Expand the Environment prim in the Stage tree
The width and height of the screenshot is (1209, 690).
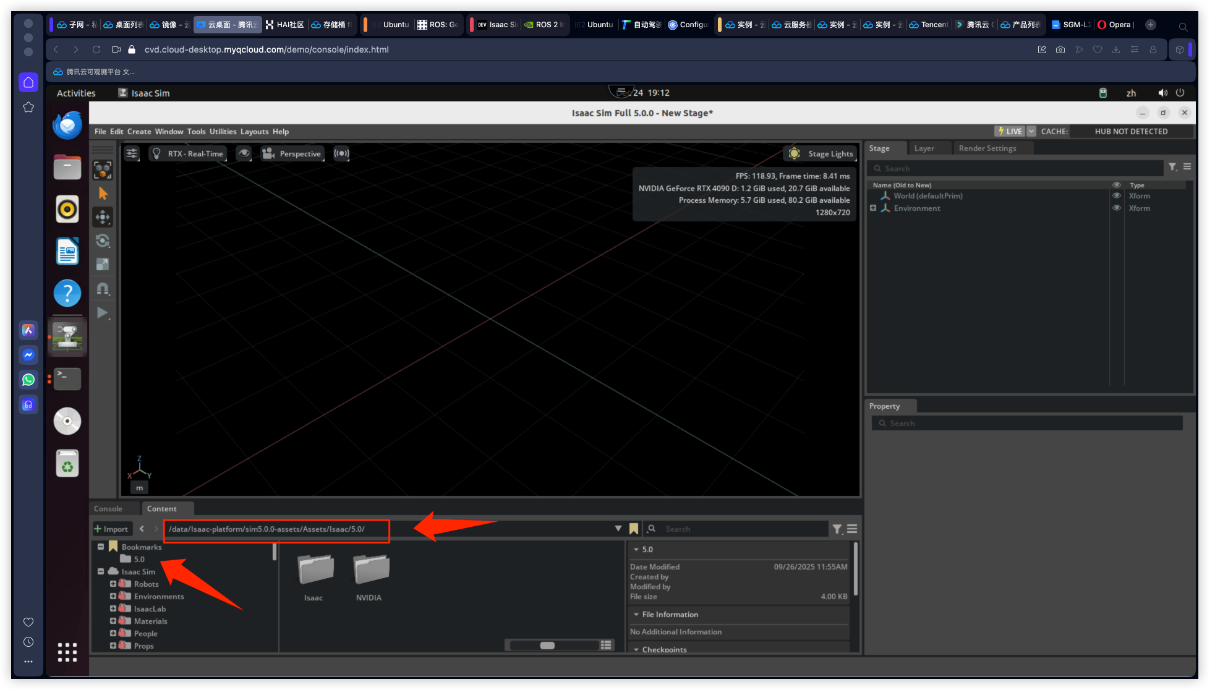pyautogui.click(x=873, y=208)
